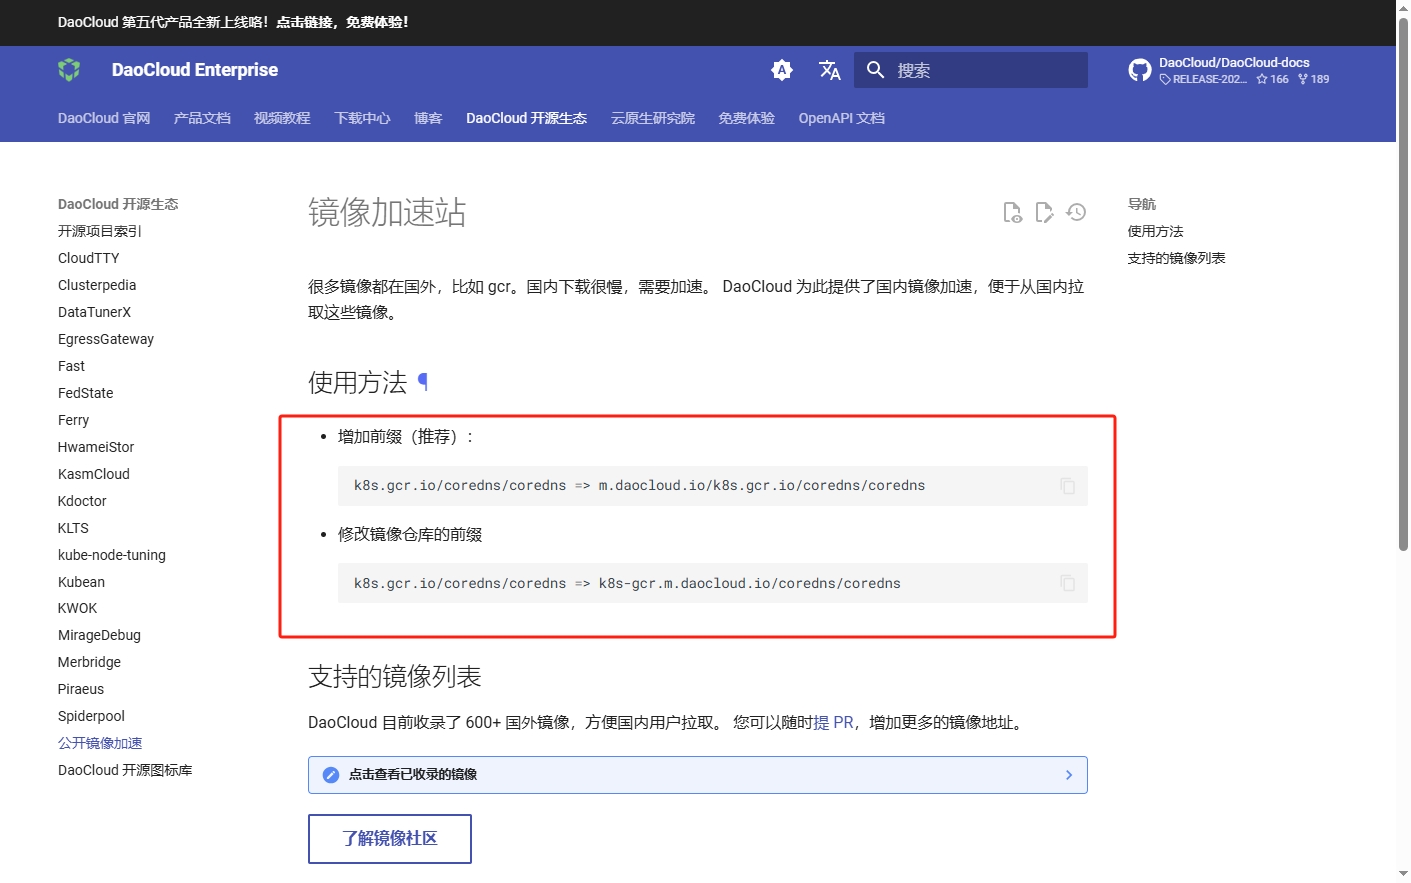This screenshot has height=883, width=1411.
Task: Open MirageDebug in sidebar
Action: [99, 635]
